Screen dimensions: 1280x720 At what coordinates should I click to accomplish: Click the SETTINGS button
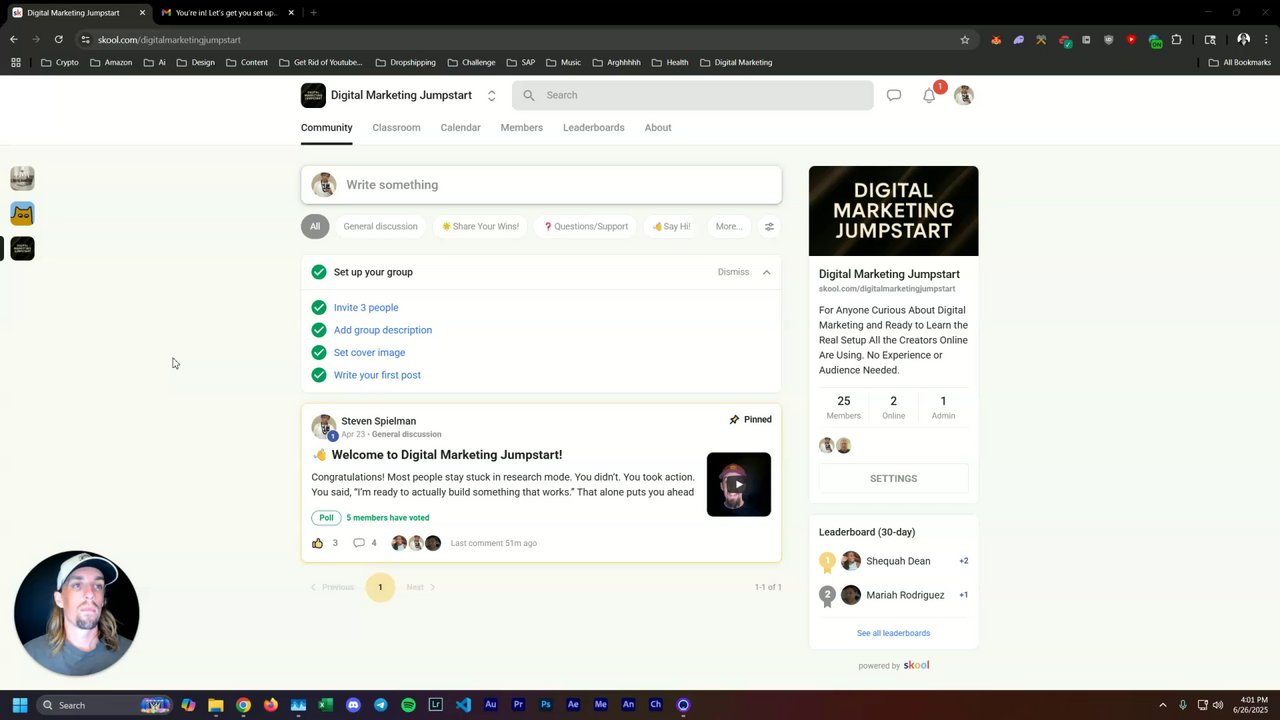893,479
